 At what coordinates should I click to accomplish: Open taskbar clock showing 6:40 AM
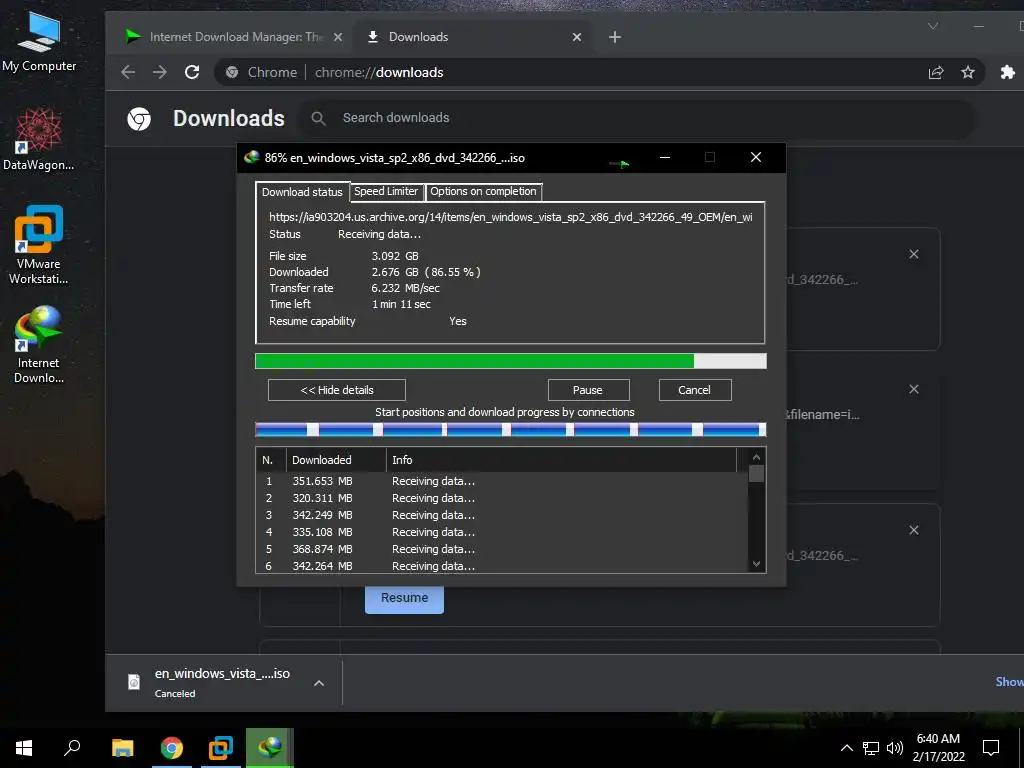938,748
